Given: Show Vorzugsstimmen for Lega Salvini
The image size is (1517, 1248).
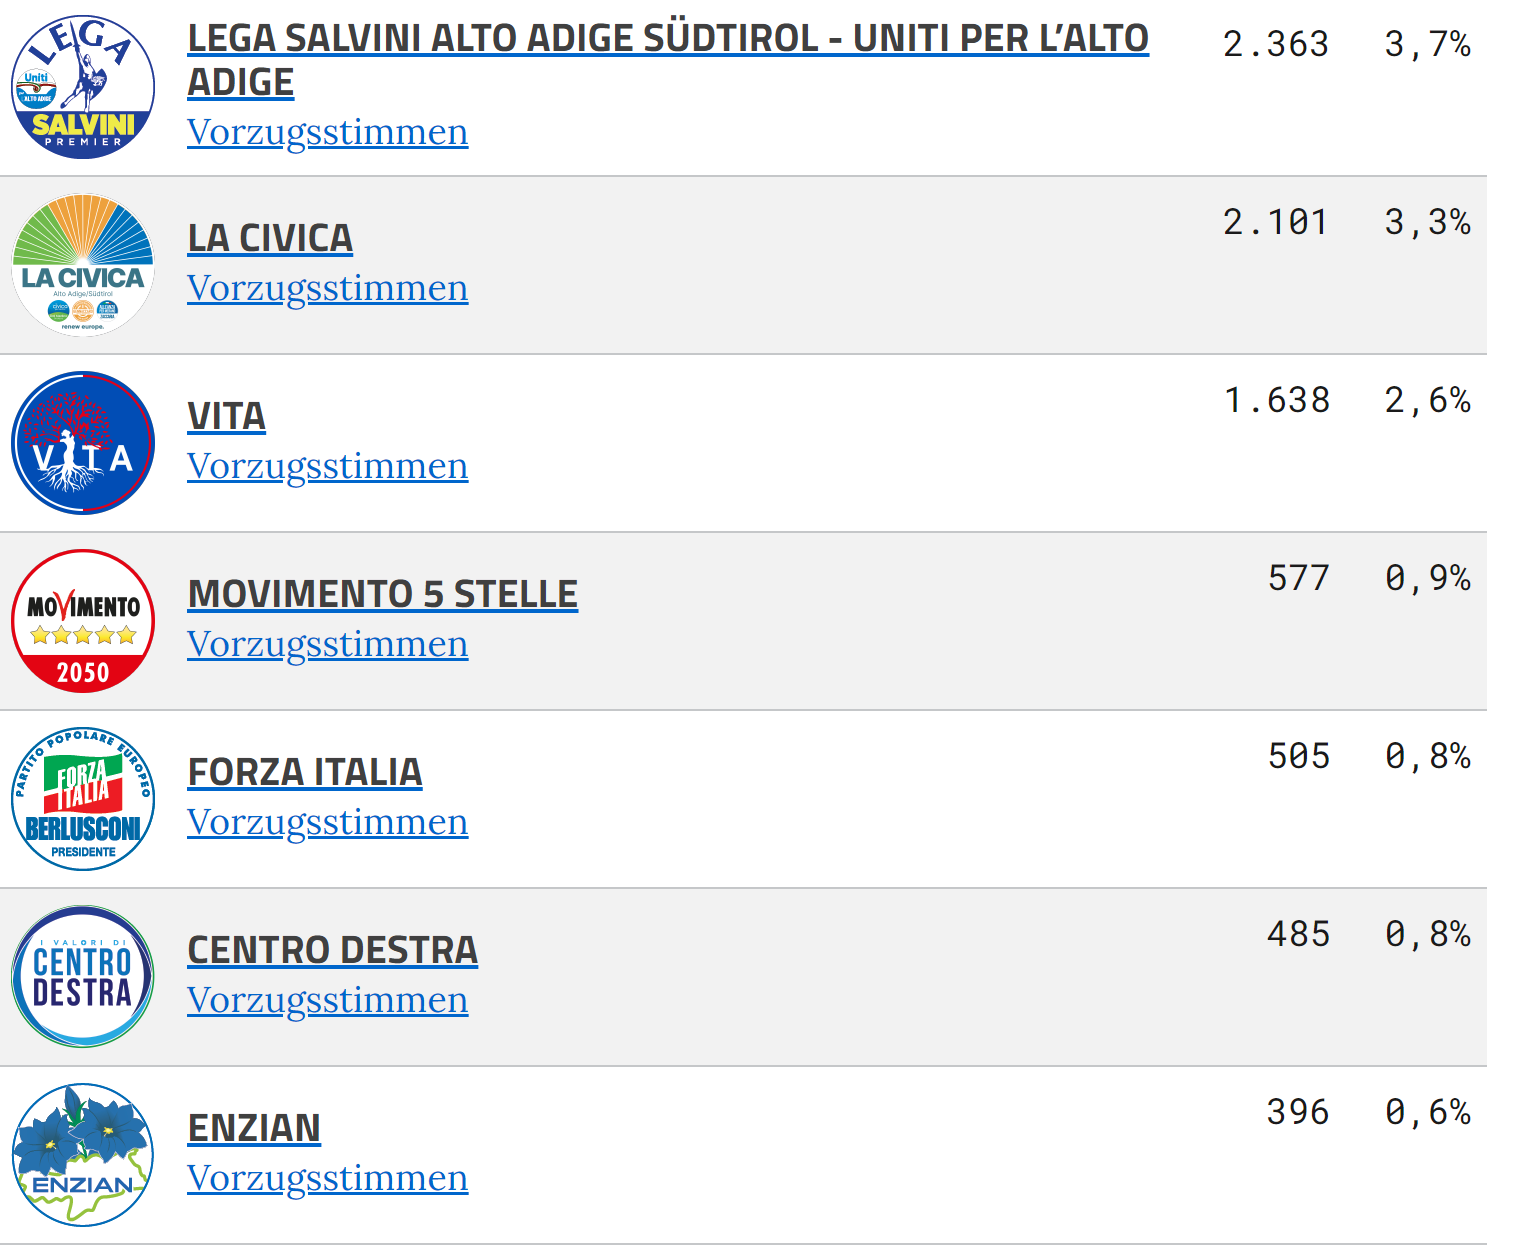Looking at the screenshot, I should (327, 132).
